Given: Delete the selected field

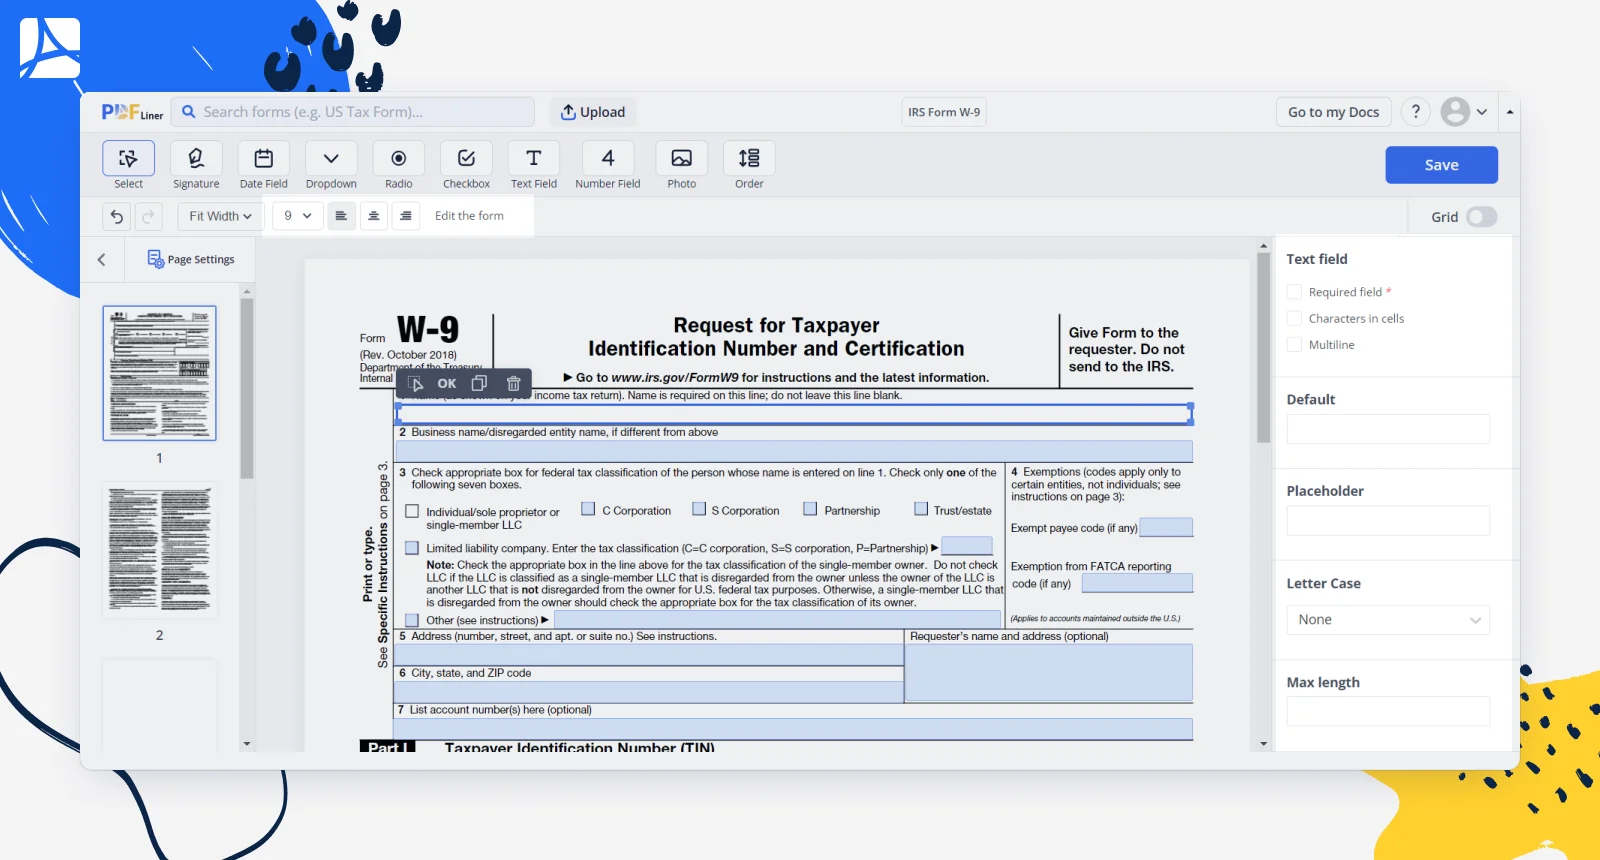Looking at the screenshot, I should [513, 383].
